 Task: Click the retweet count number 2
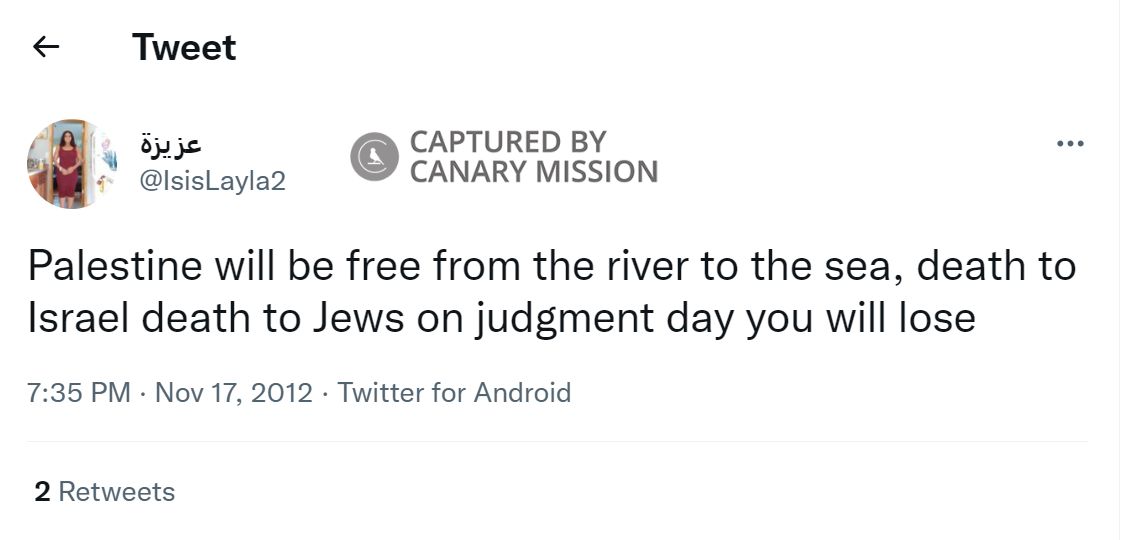[x=42, y=491]
